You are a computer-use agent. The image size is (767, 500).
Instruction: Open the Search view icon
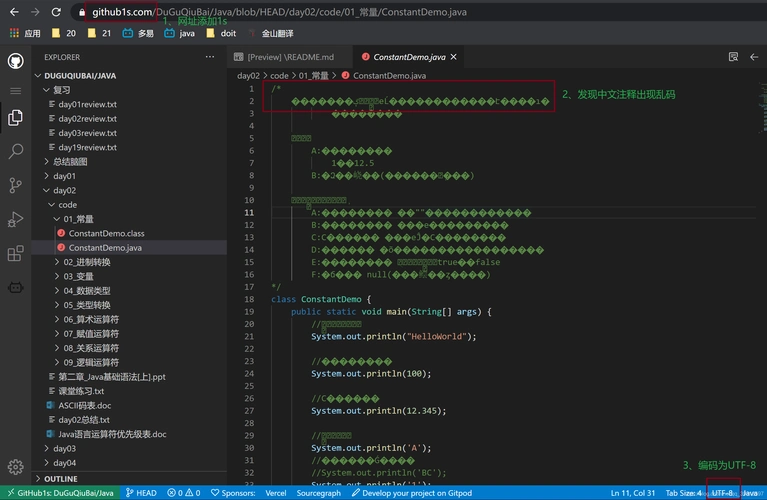(16, 151)
